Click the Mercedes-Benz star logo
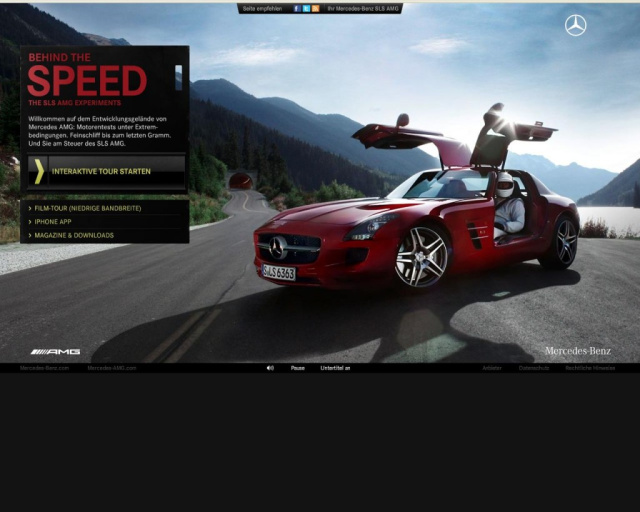The width and height of the screenshot is (640, 512). [575, 25]
